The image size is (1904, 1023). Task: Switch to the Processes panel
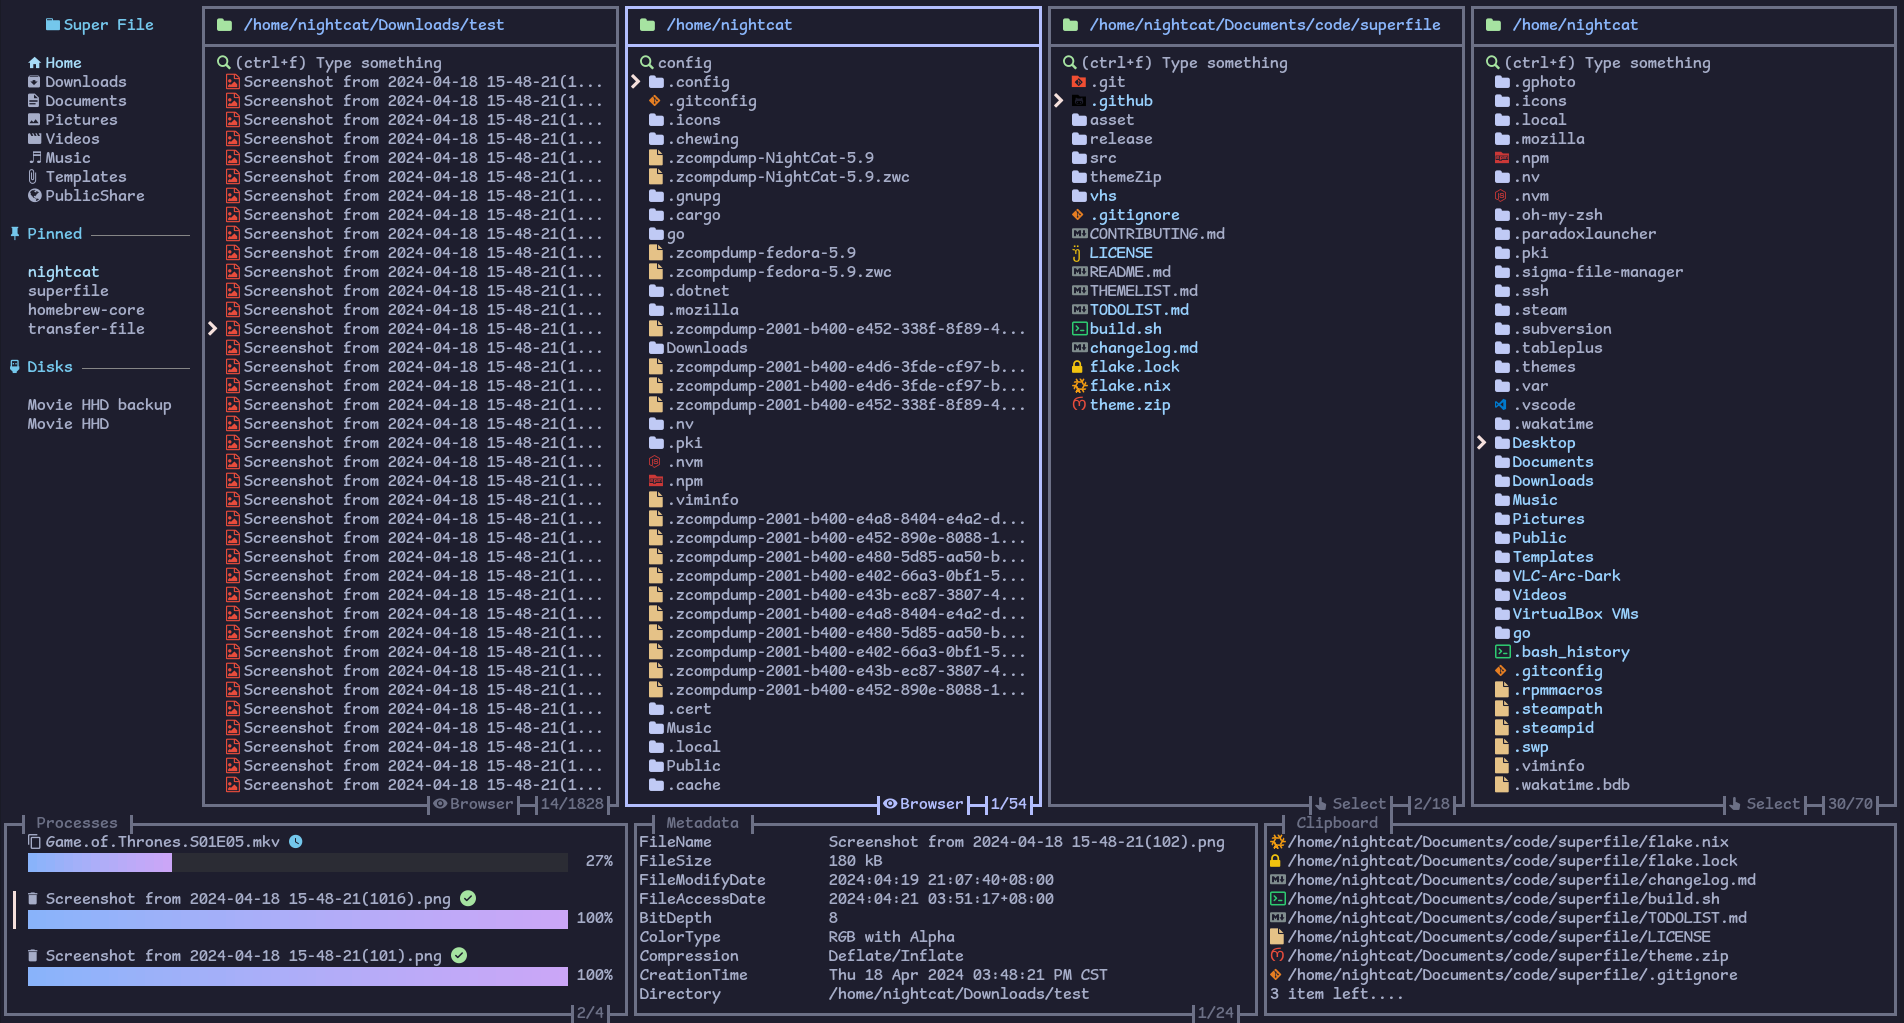pyautogui.click(x=77, y=822)
